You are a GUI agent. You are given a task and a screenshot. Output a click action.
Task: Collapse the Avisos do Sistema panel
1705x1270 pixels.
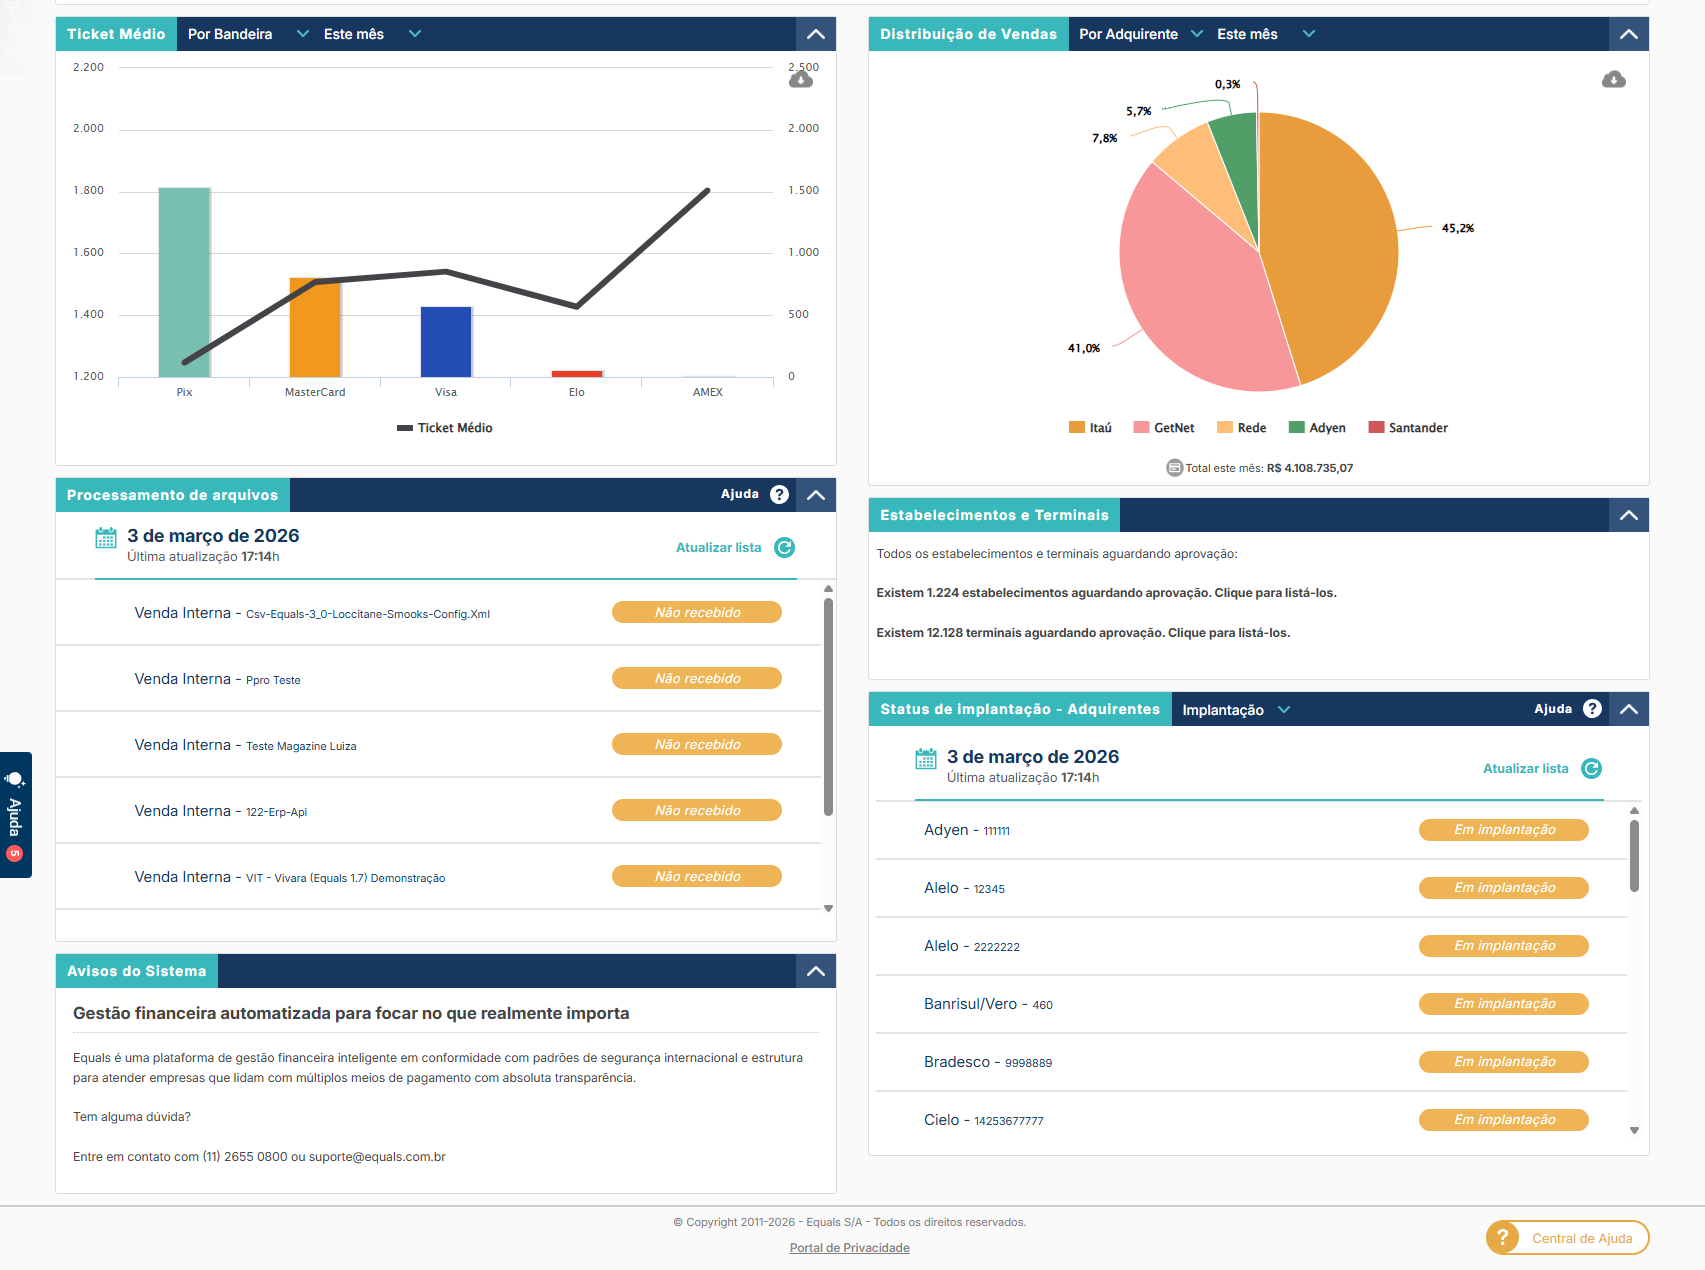pos(816,971)
